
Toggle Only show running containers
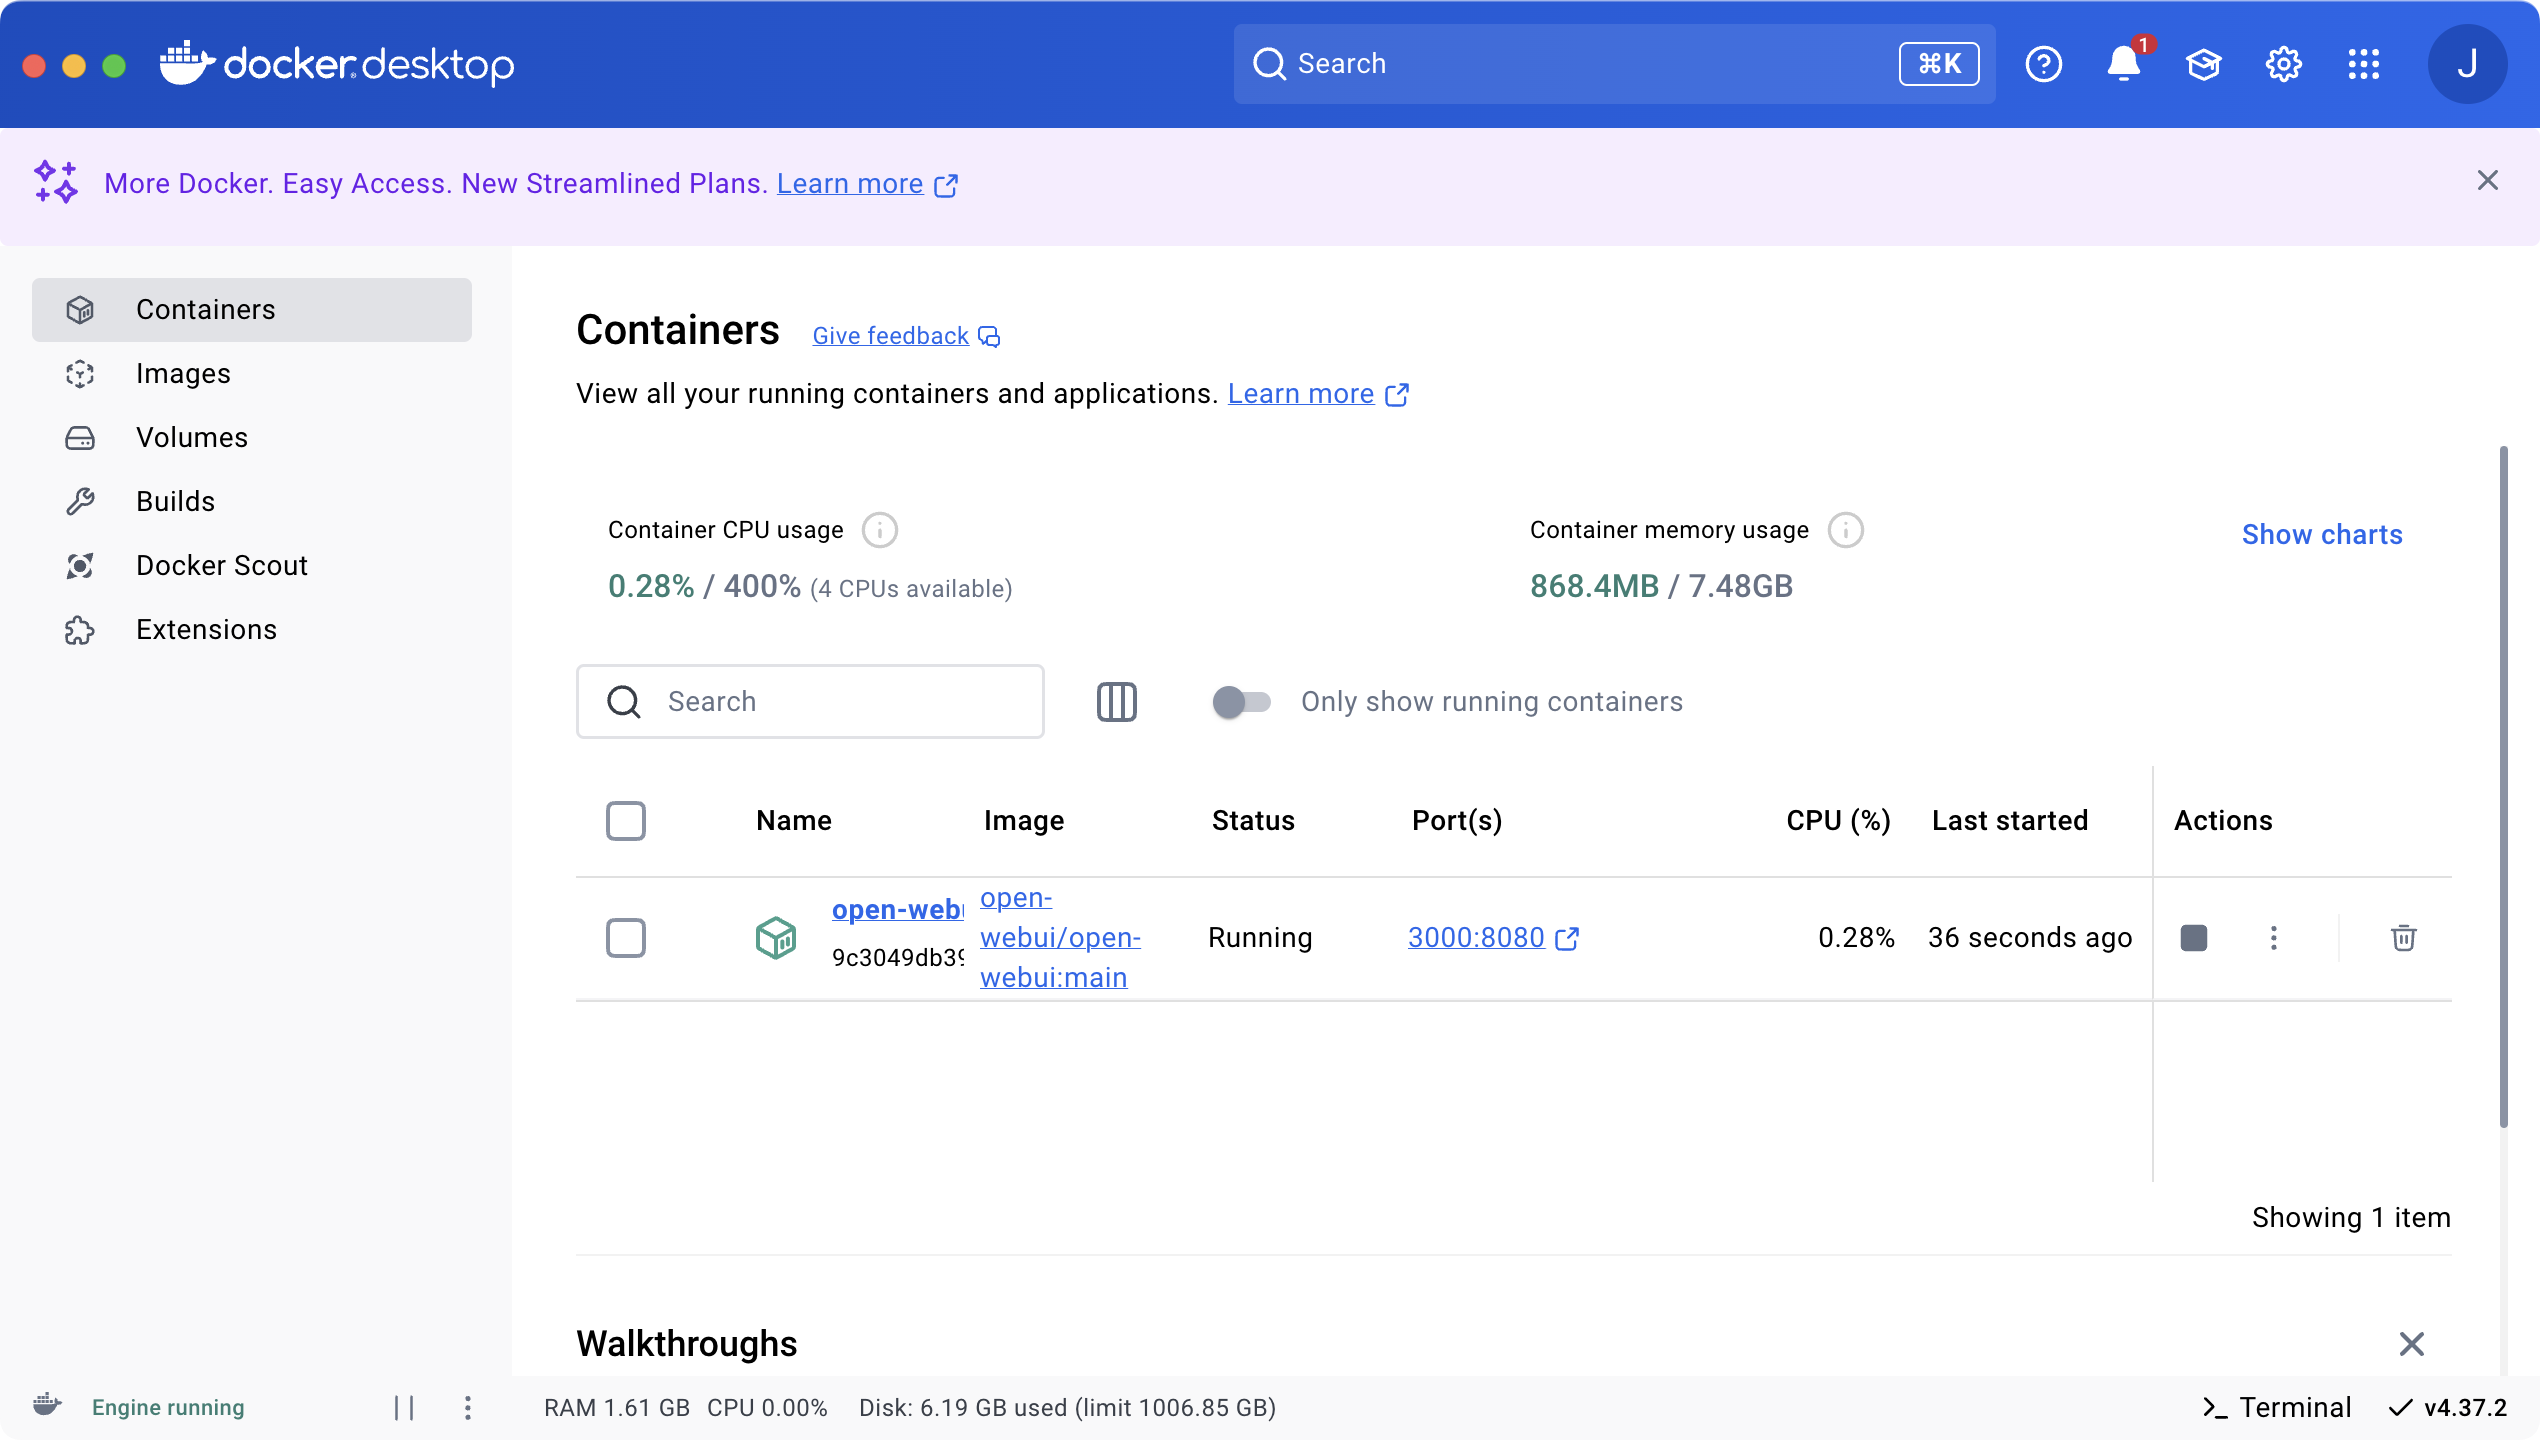coord(1241,702)
